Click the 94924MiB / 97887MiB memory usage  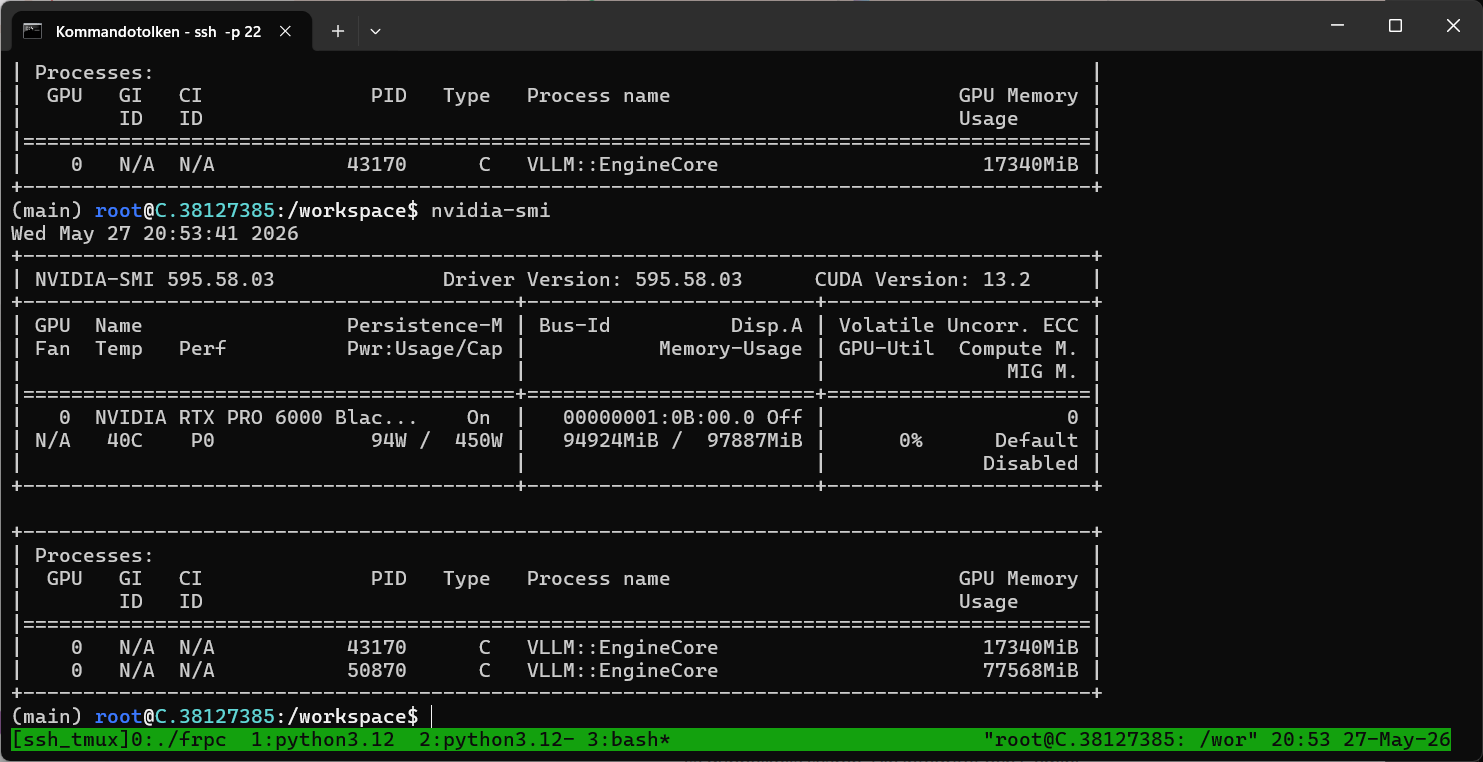pyautogui.click(x=682, y=441)
